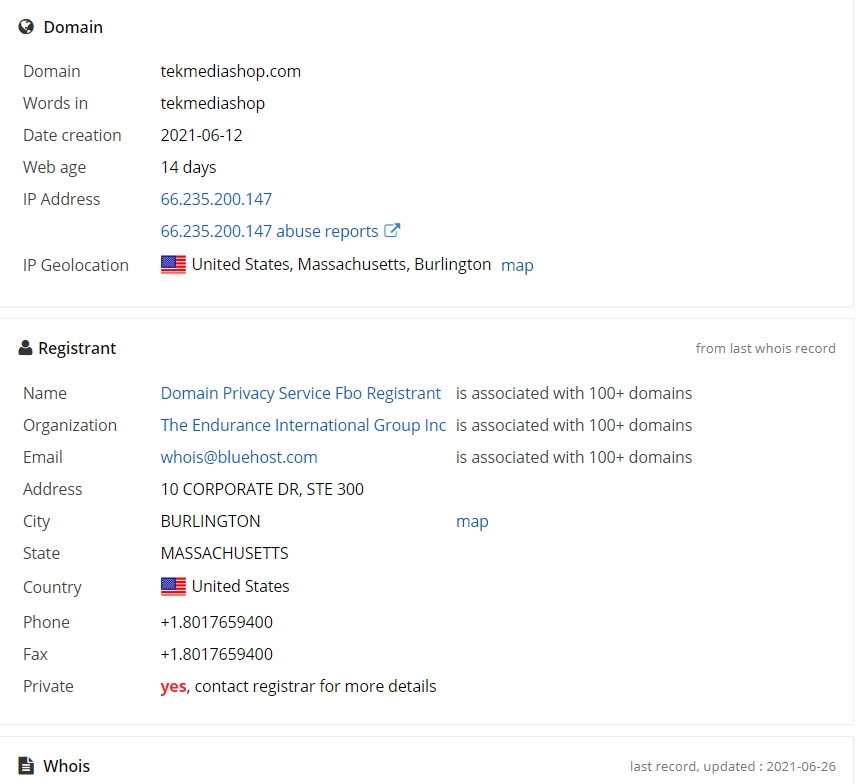Click the US flag in Country row
The width and height of the screenshot is (857, 784).
tap(173, 587)
